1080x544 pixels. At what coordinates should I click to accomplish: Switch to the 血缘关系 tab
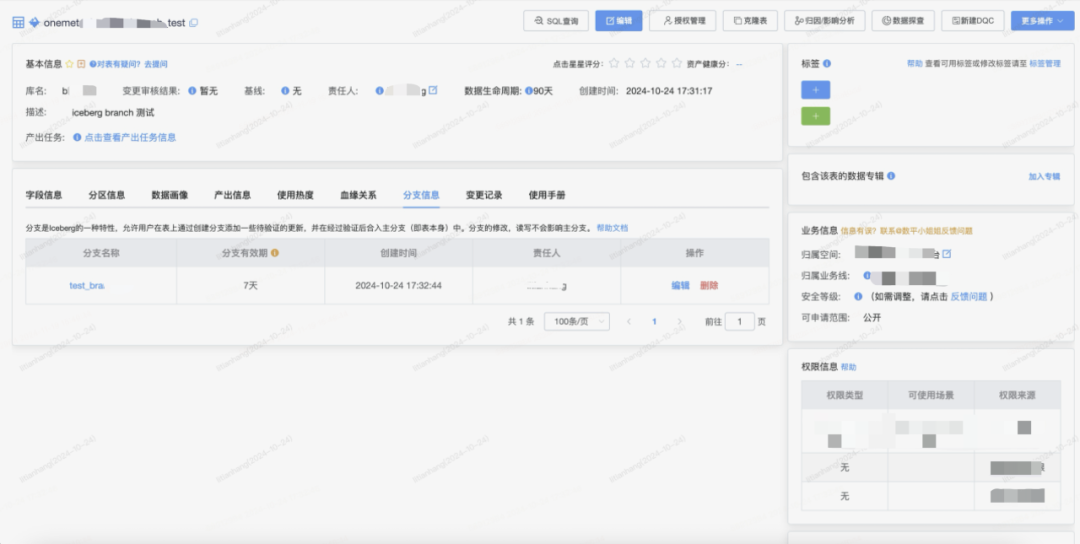point(358,196)
